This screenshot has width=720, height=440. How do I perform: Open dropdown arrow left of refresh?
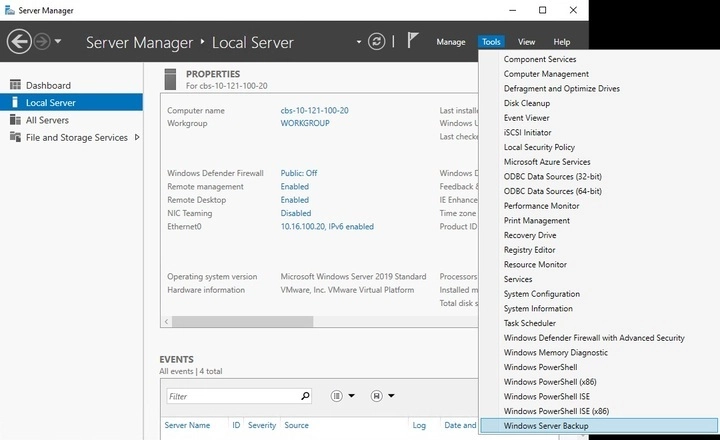(x=359, y=42)
